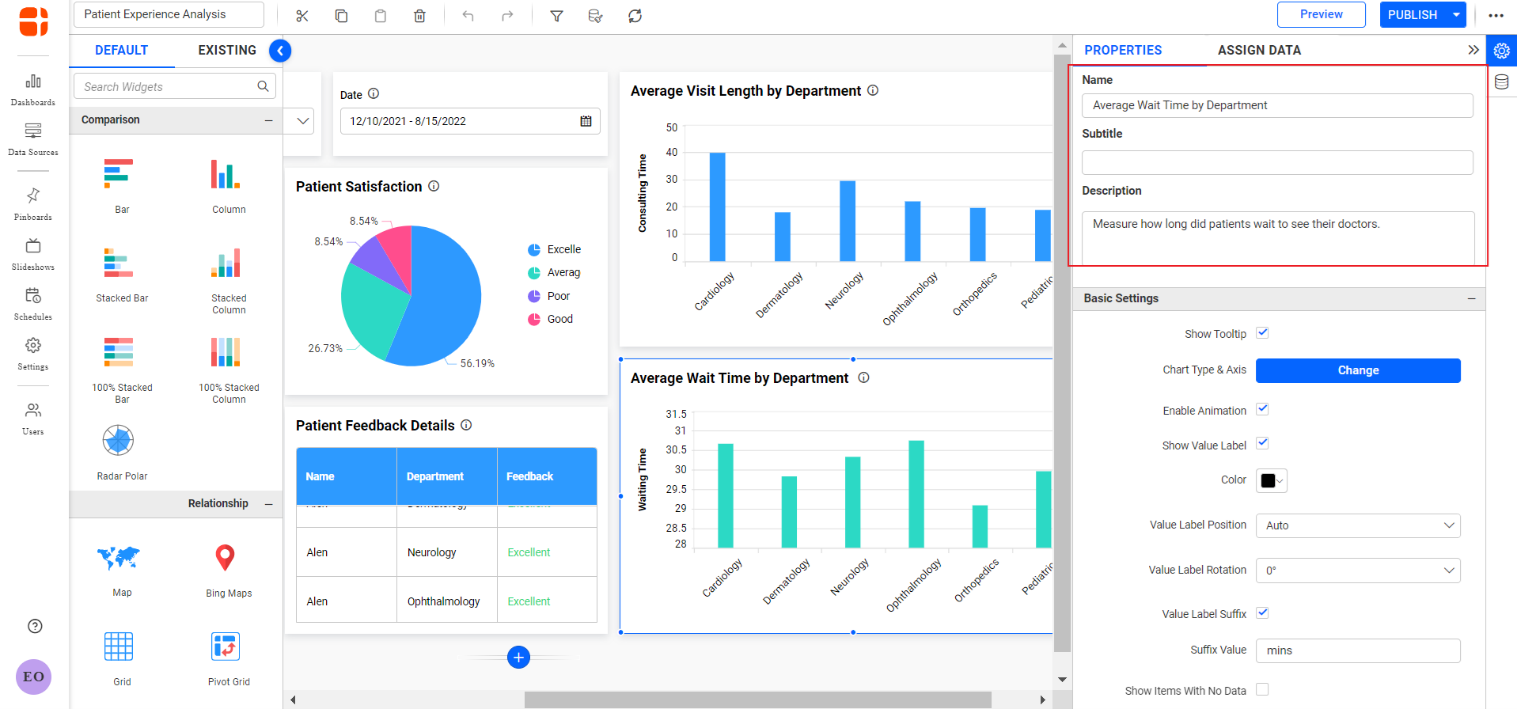Click the filter icon in the toolbar
The height and width of the screenshot is (709, 1517).
click(x=556, y=15)
